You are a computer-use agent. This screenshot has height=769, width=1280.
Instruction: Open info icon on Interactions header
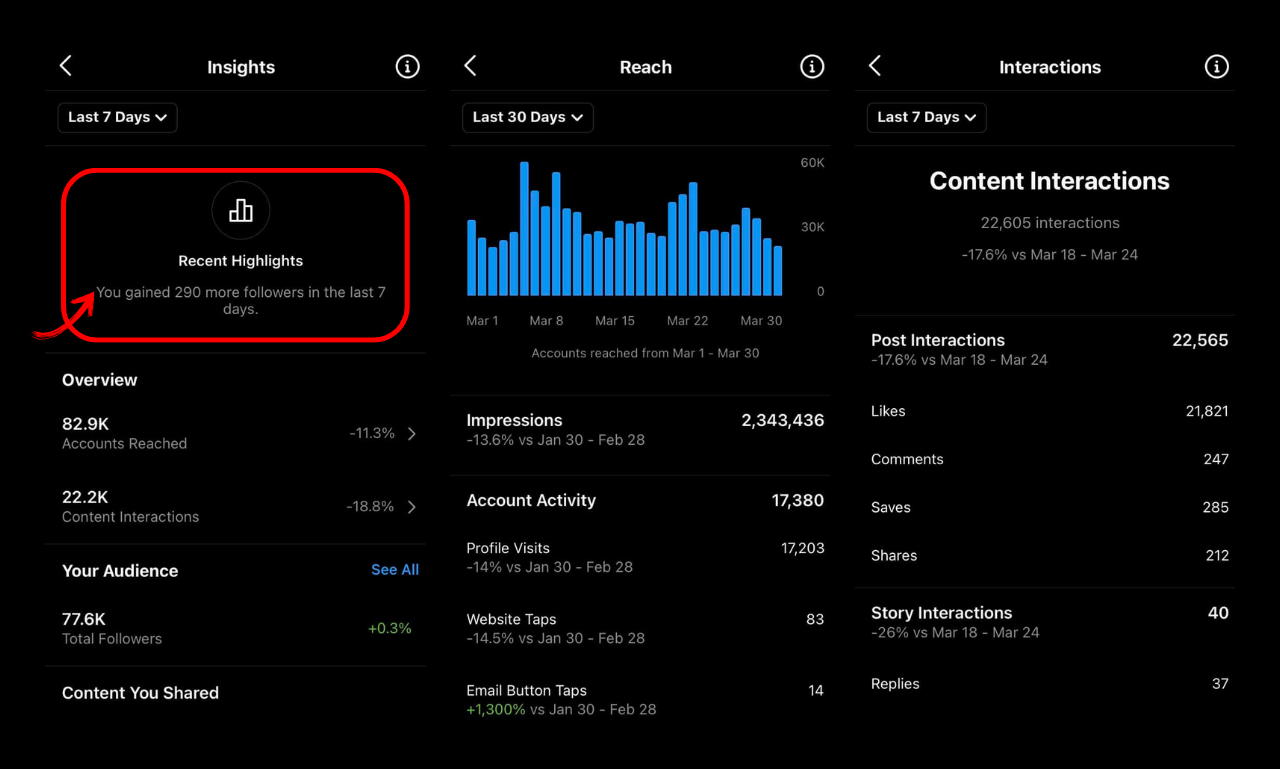1216,67
